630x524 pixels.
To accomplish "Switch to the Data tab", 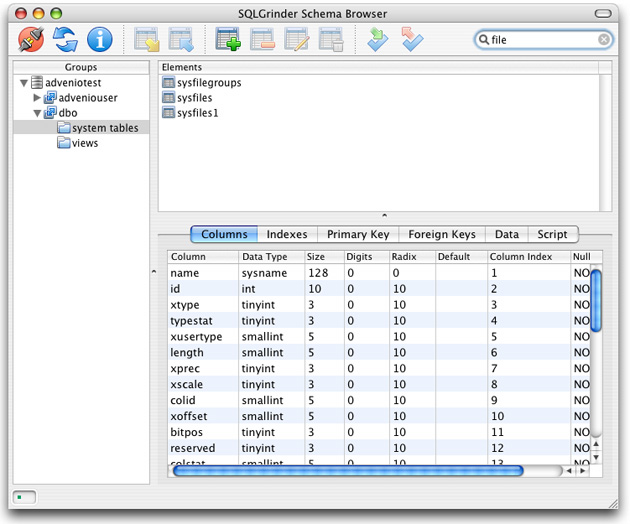I will point(507,234).
